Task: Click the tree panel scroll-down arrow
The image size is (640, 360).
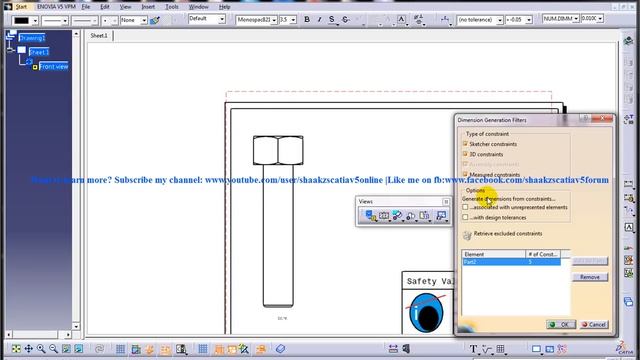Action: click(x=76, y=327)
